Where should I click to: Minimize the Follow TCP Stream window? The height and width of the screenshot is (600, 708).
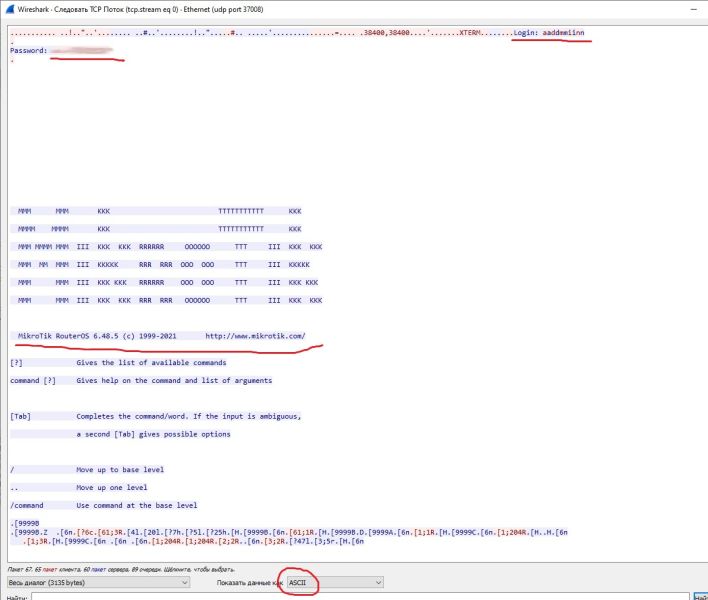pos(694,9)
